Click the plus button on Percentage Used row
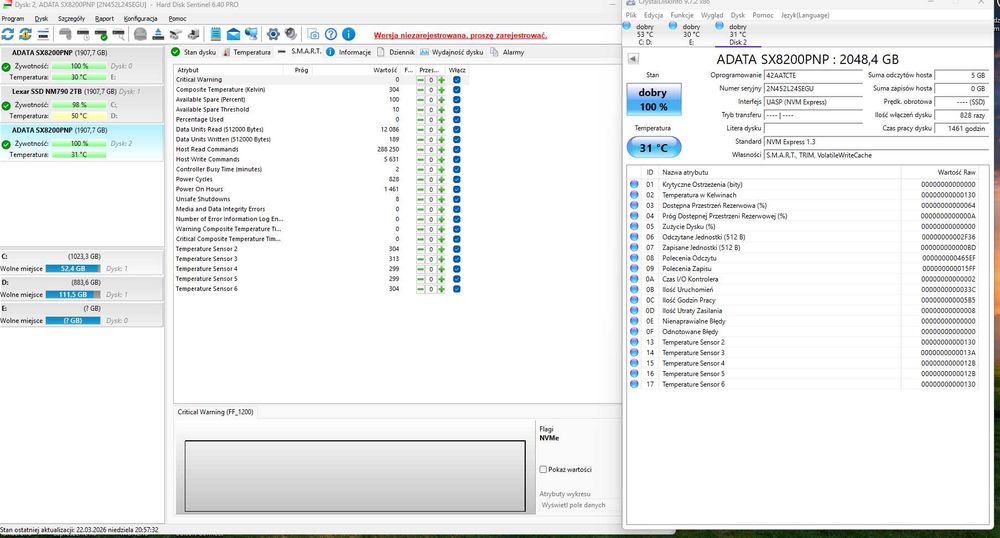 pos(441,120)
